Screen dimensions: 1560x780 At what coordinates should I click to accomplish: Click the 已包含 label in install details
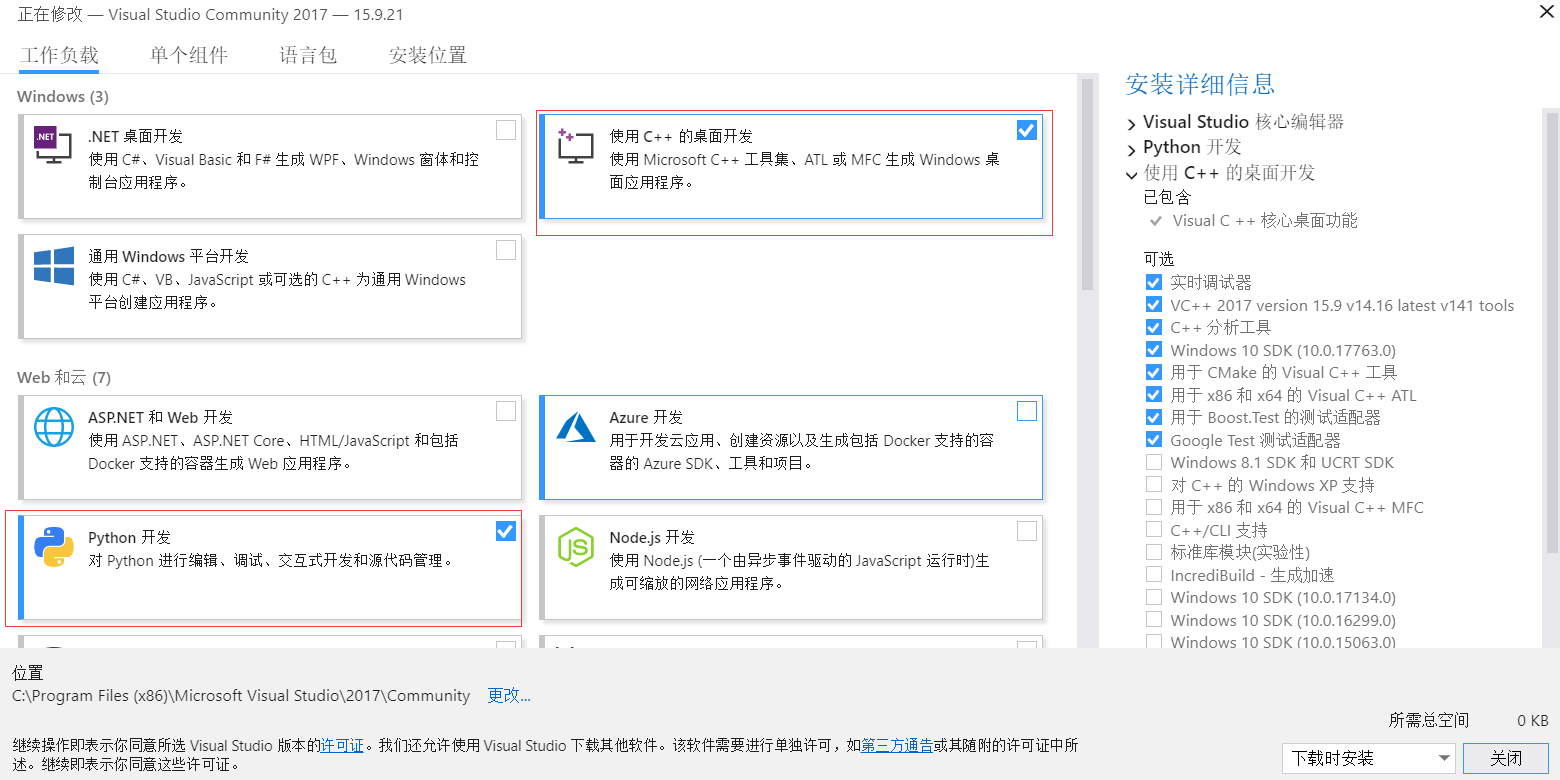click(x=1167, y=198)
